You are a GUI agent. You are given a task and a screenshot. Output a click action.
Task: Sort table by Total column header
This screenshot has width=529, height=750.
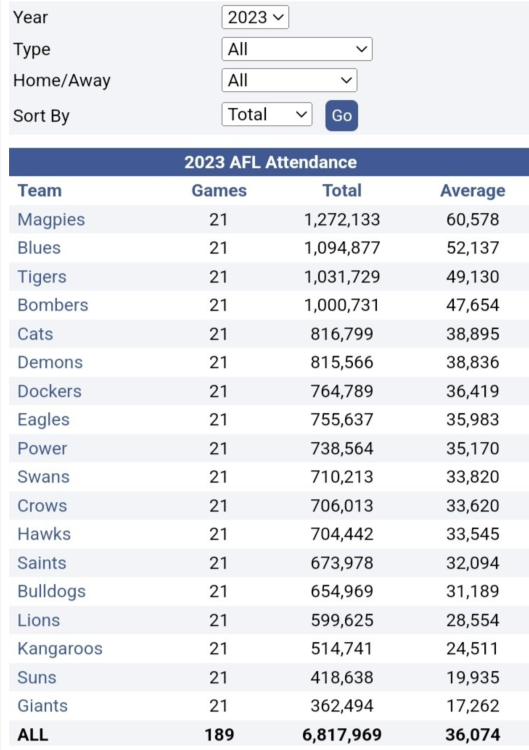point(342,191)
